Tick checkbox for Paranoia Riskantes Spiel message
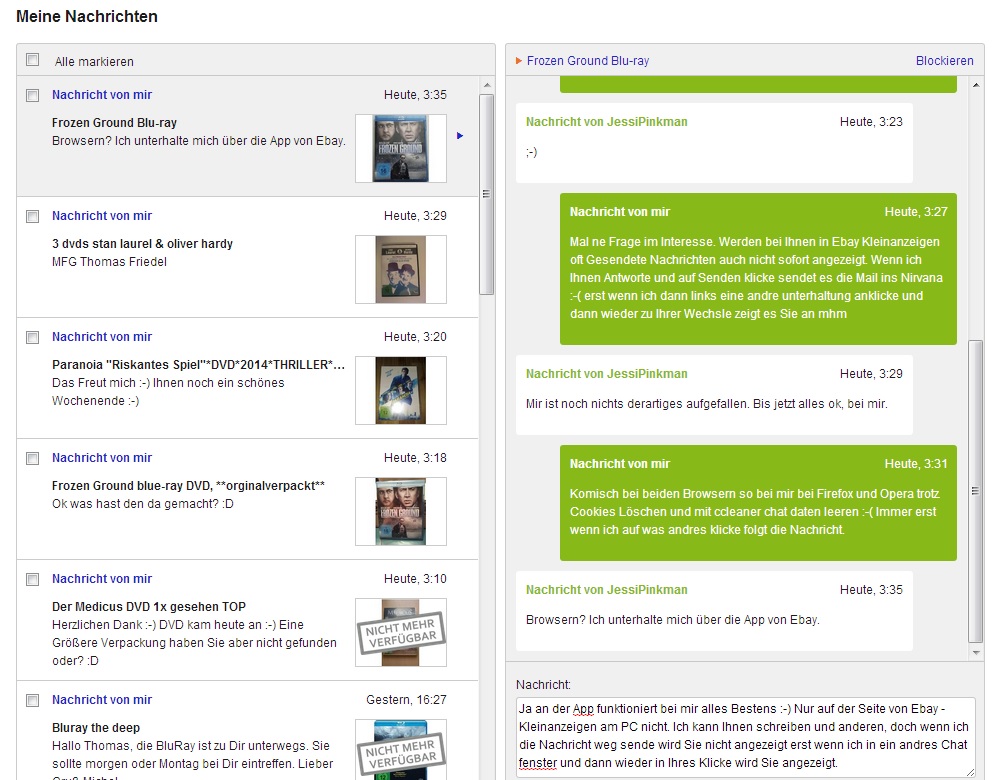The width and height of the screenshot is (1008, 780). click(32, 337)
